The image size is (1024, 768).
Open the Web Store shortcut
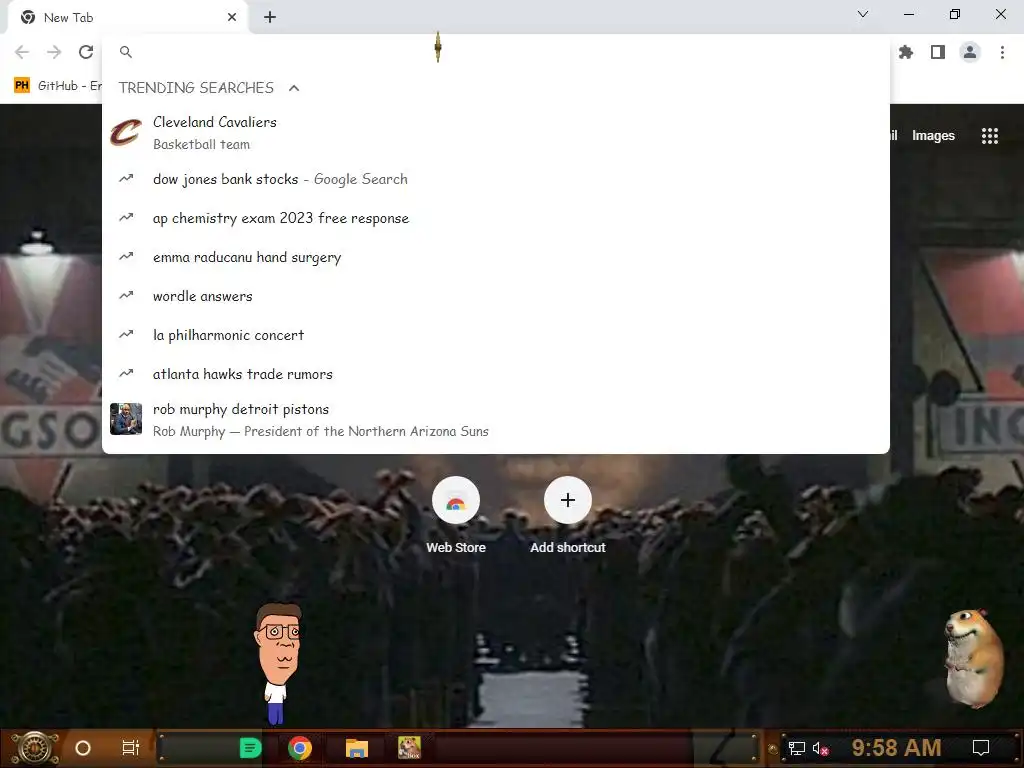point(456,516)
